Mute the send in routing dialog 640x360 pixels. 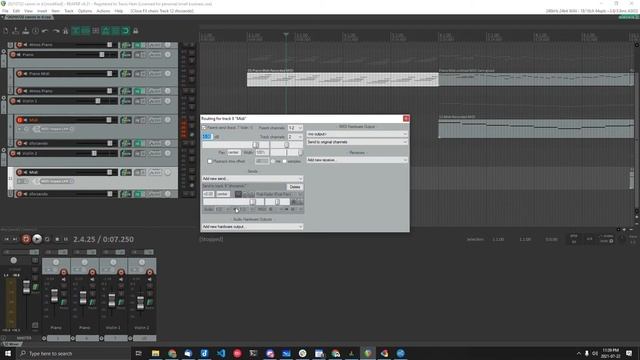[238, 194]
